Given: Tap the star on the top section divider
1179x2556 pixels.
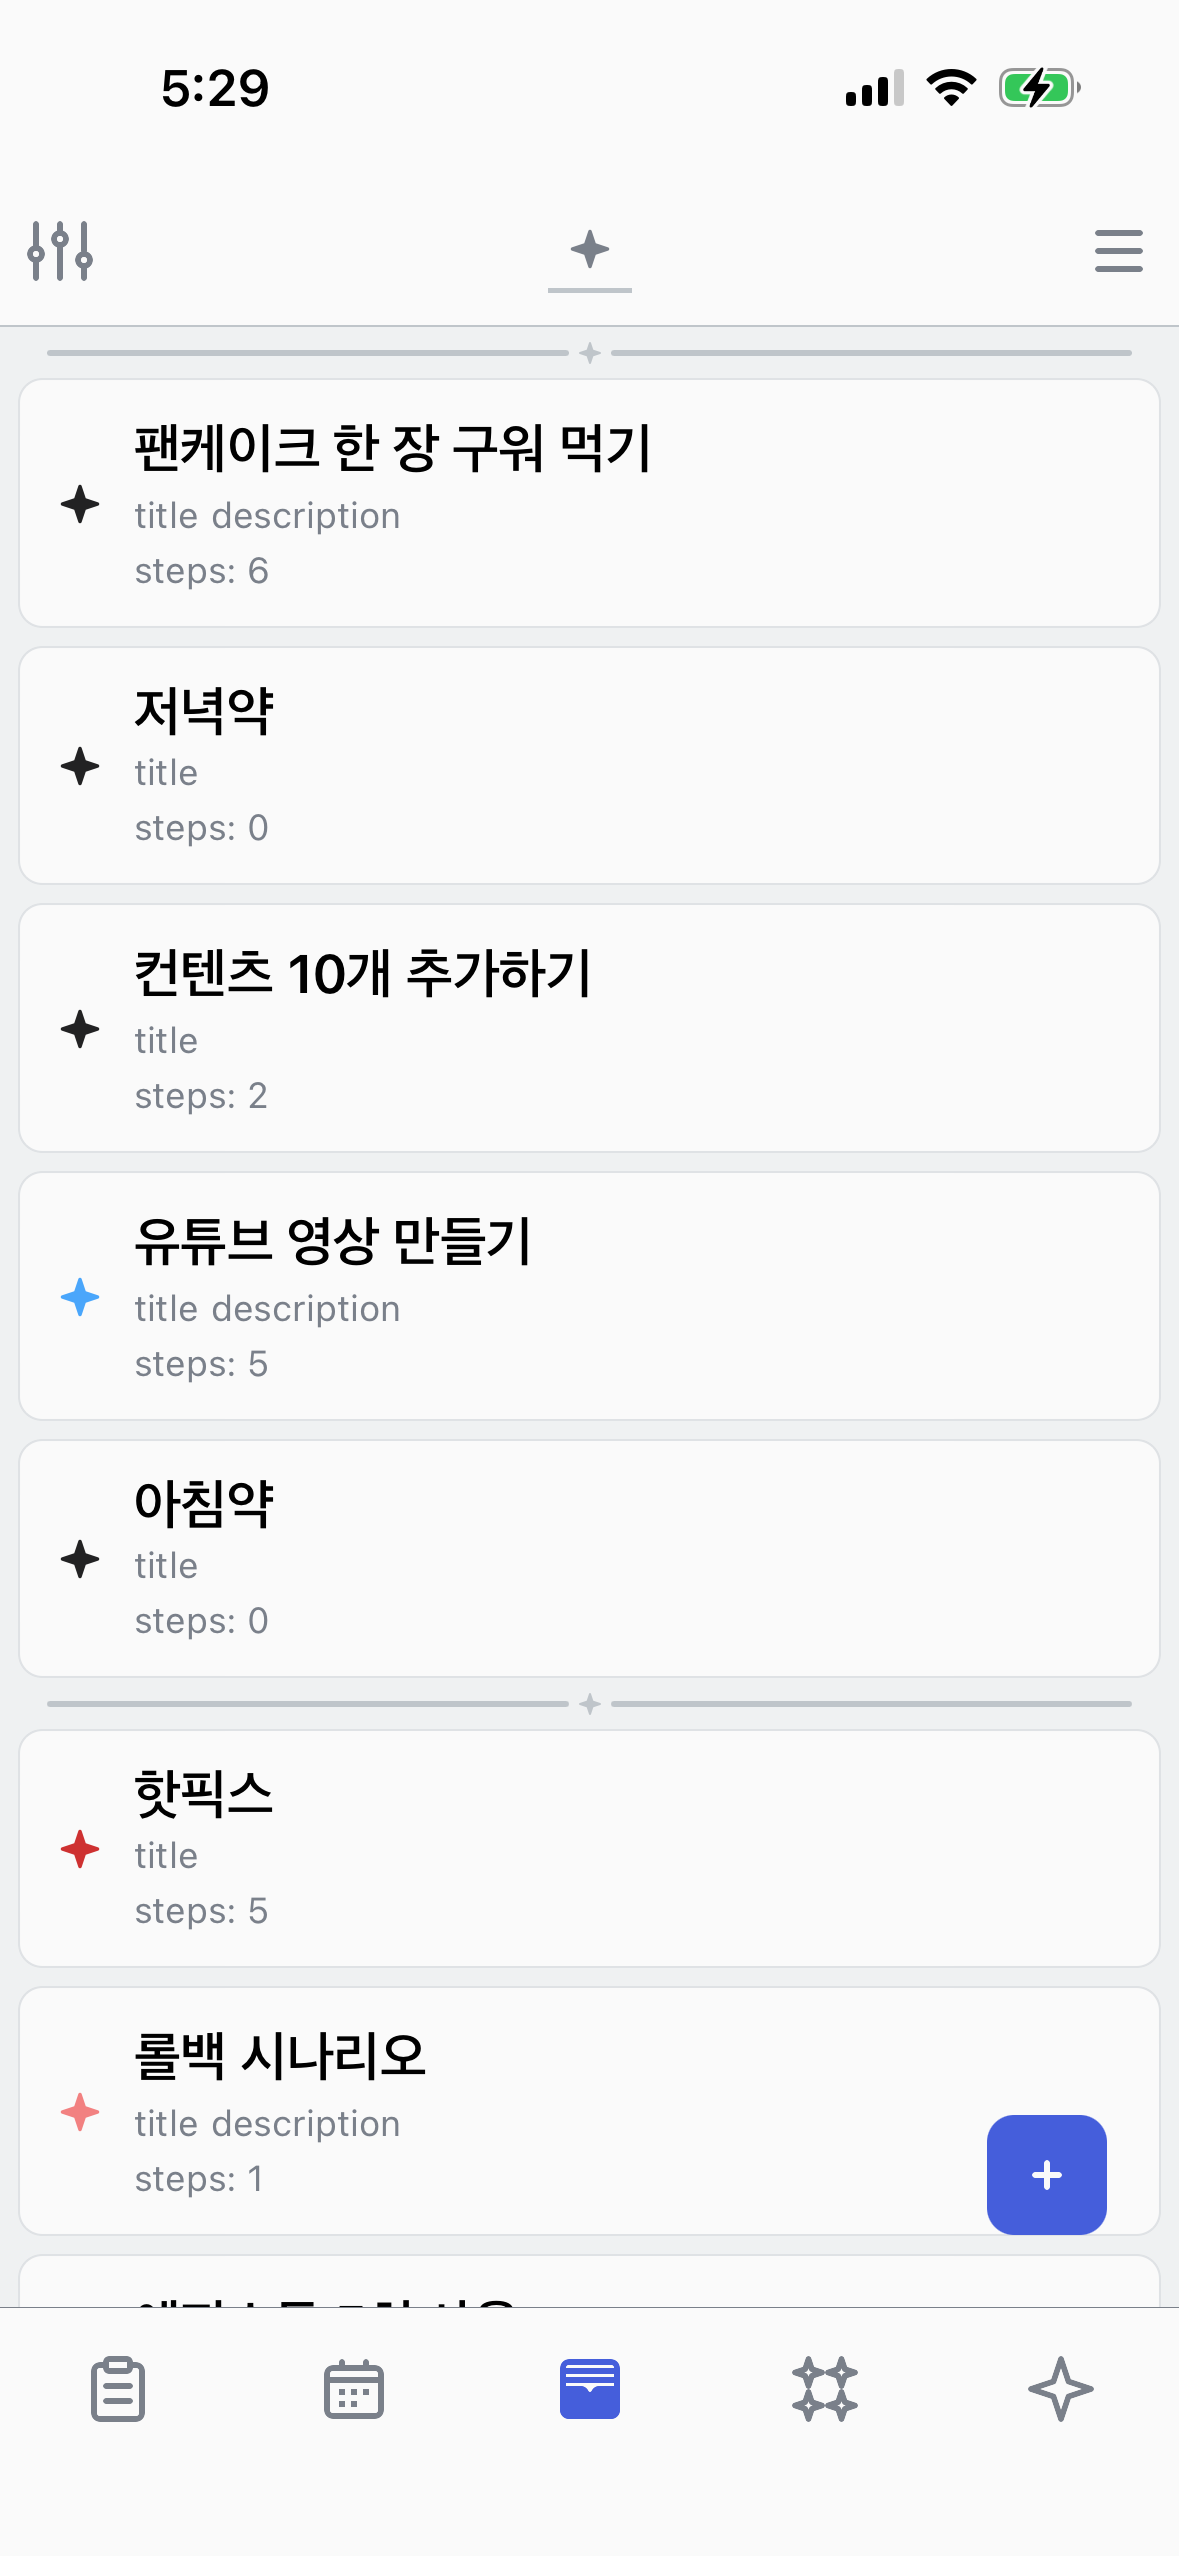Looking at the screenshot, I should (x=590, y=353).
